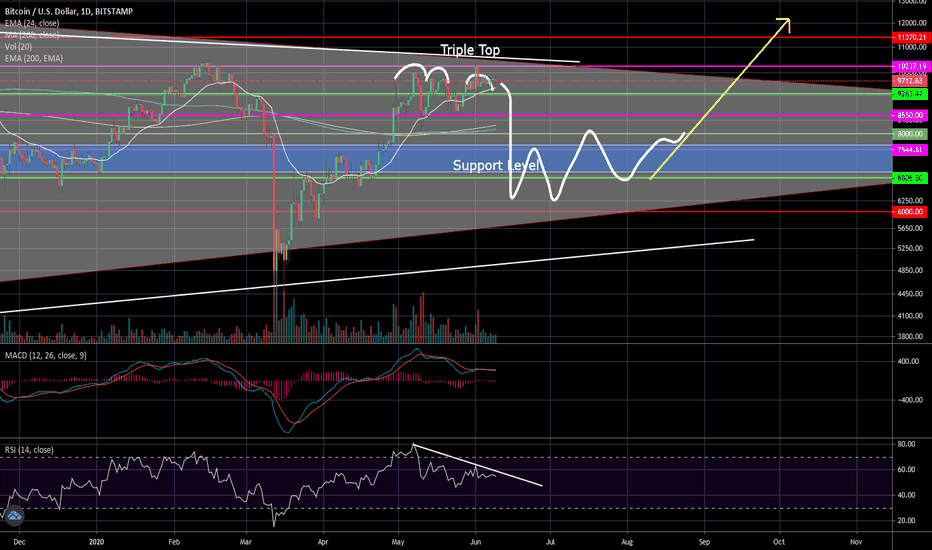Click the Triple Top text annotation
Viewport: 932px width, 550px height.
[470, 50]
